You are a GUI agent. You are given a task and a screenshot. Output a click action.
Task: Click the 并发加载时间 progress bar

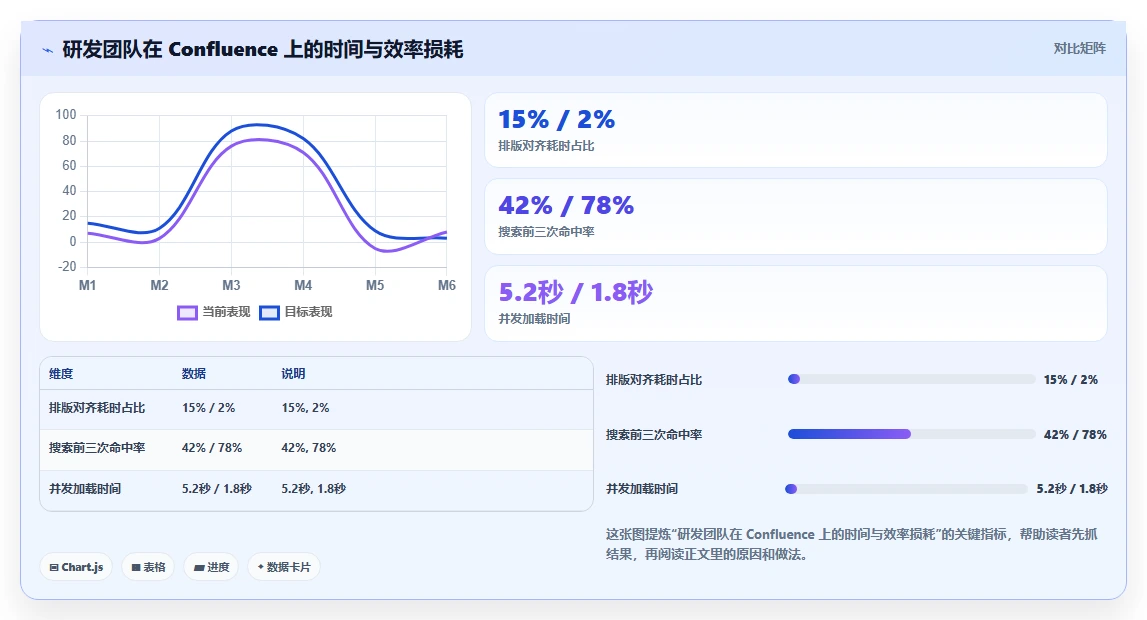click(x=906, y=489)
